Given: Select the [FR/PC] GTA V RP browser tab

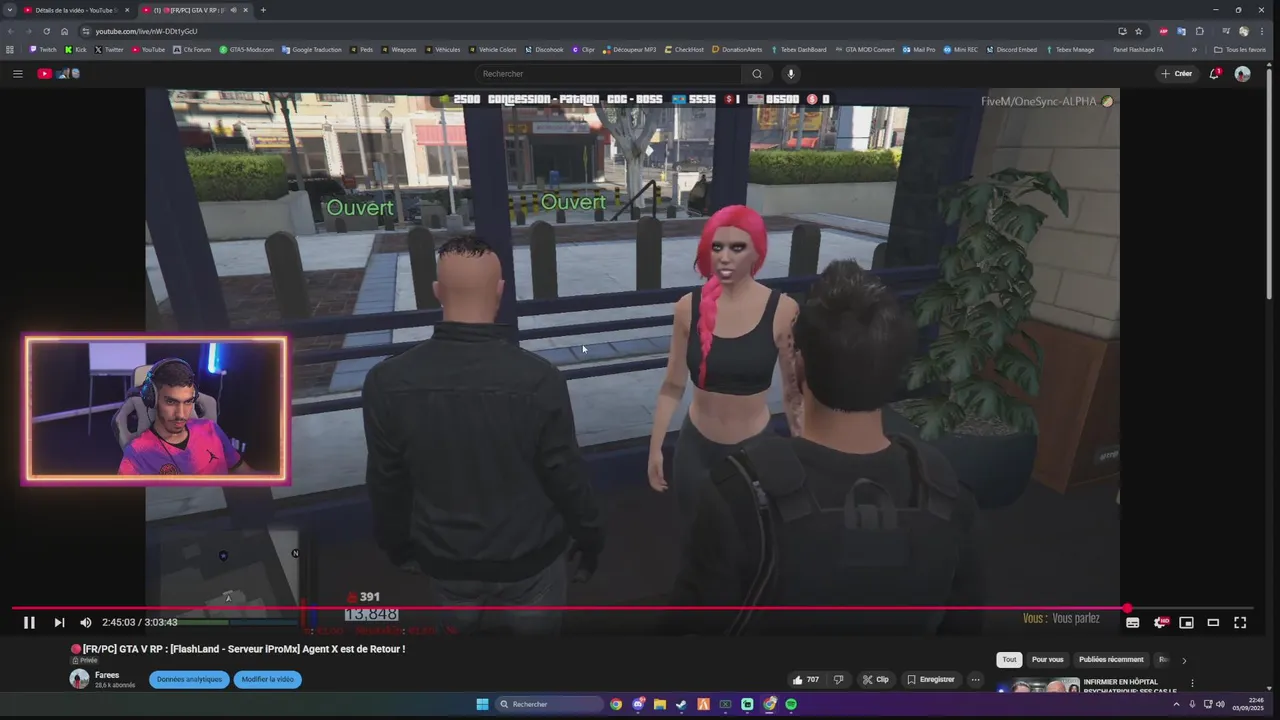Looking at the screenshot, I should [x=195, y=10].
